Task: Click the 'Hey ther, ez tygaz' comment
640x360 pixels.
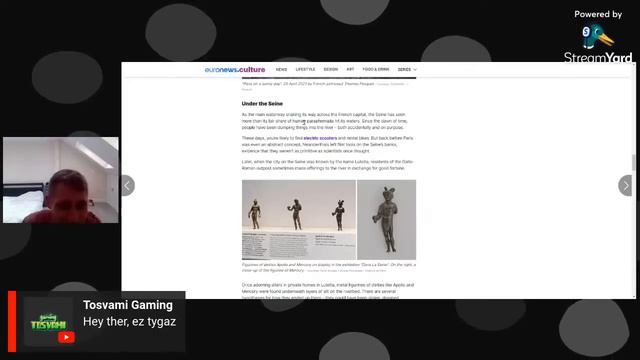Action: [x=129, y=322]
